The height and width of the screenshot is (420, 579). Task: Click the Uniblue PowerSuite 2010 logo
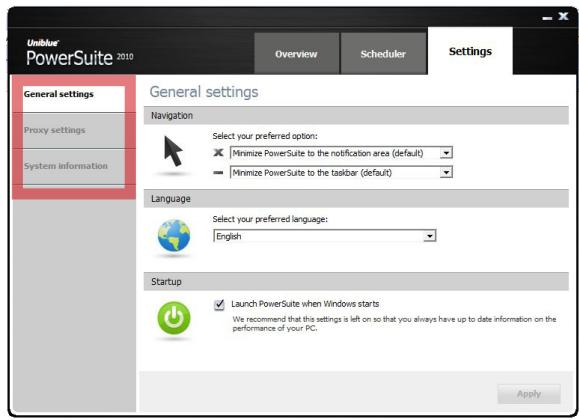tap(80, 52)
